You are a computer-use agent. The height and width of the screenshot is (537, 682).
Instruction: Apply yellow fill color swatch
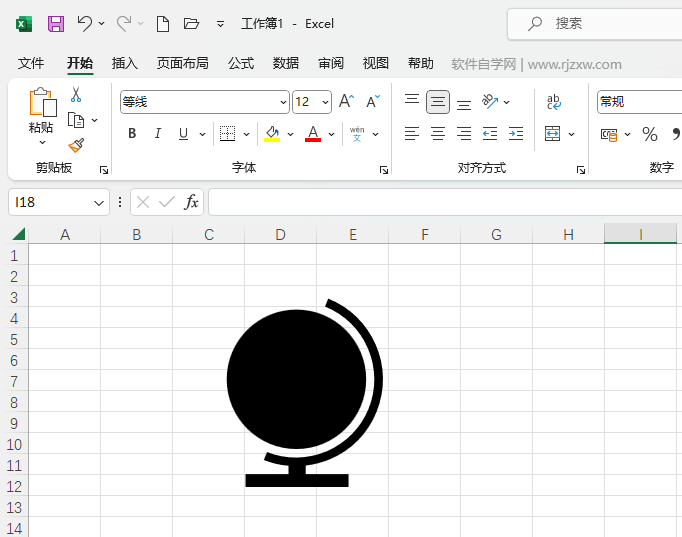[x=272, y=140]
